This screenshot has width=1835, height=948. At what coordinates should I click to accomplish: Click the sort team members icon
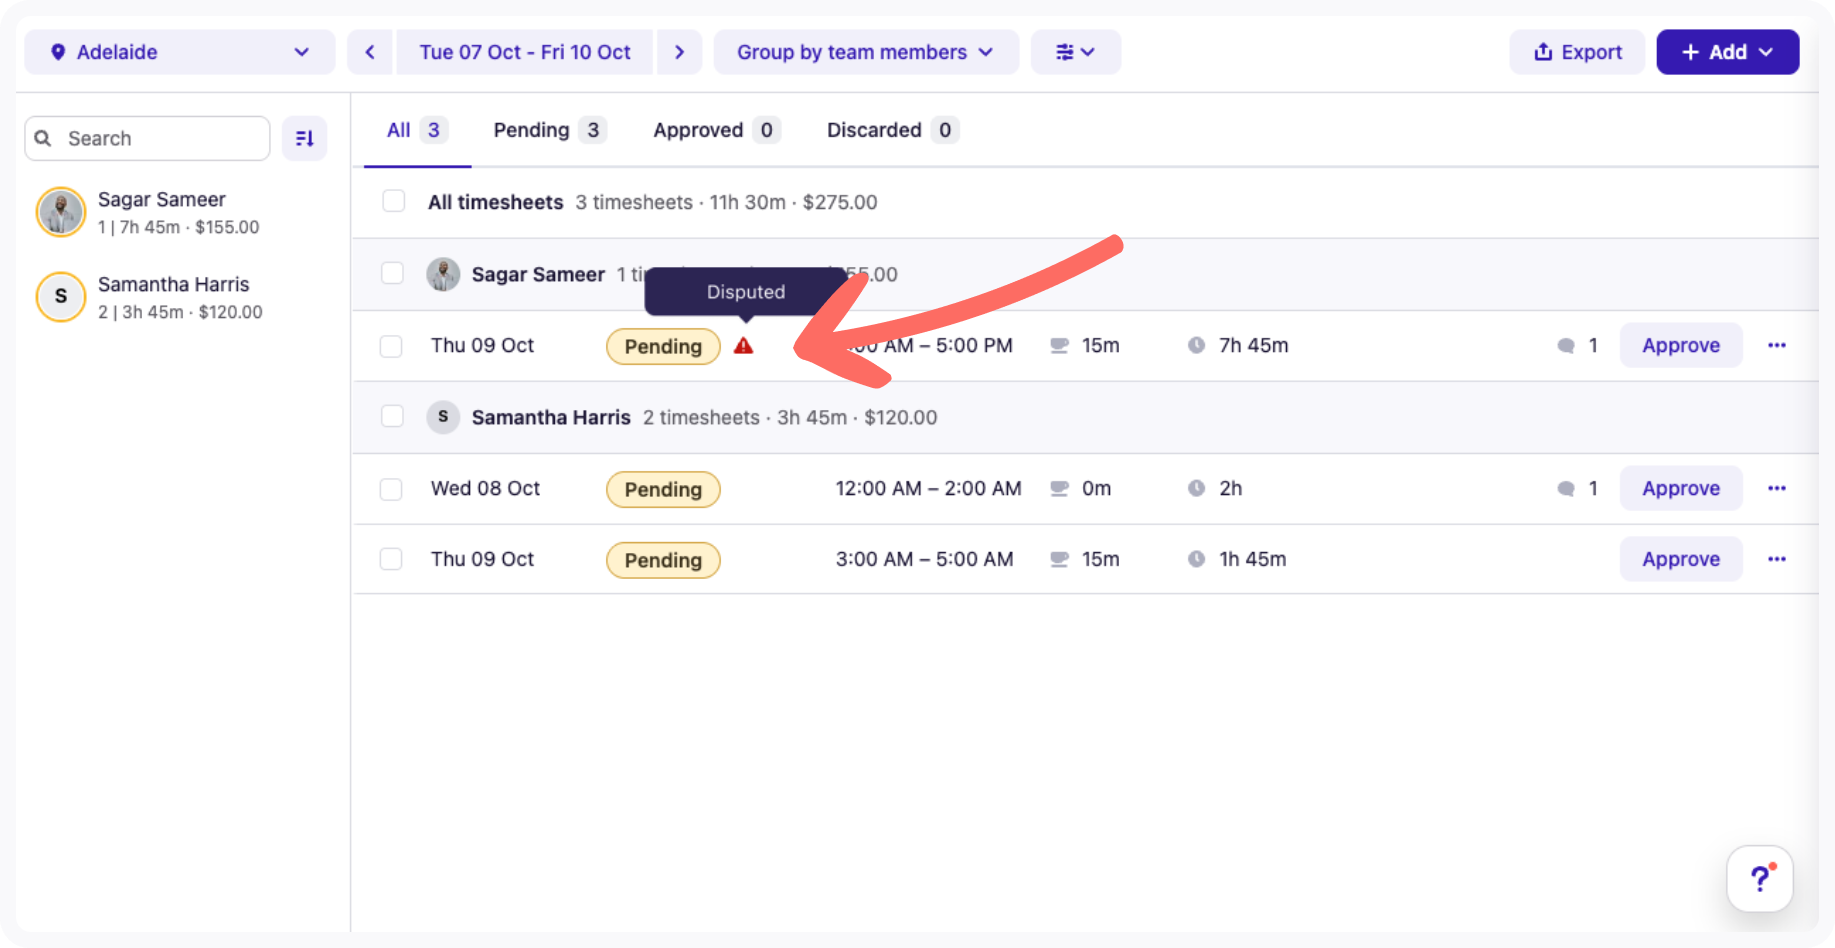305,139
